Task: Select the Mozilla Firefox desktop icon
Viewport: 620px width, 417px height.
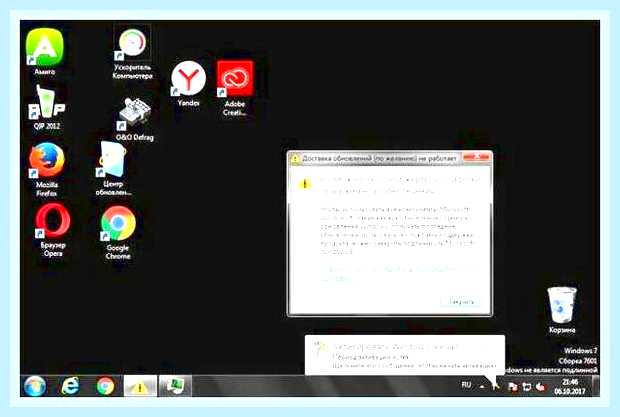Action: (47, 170)
